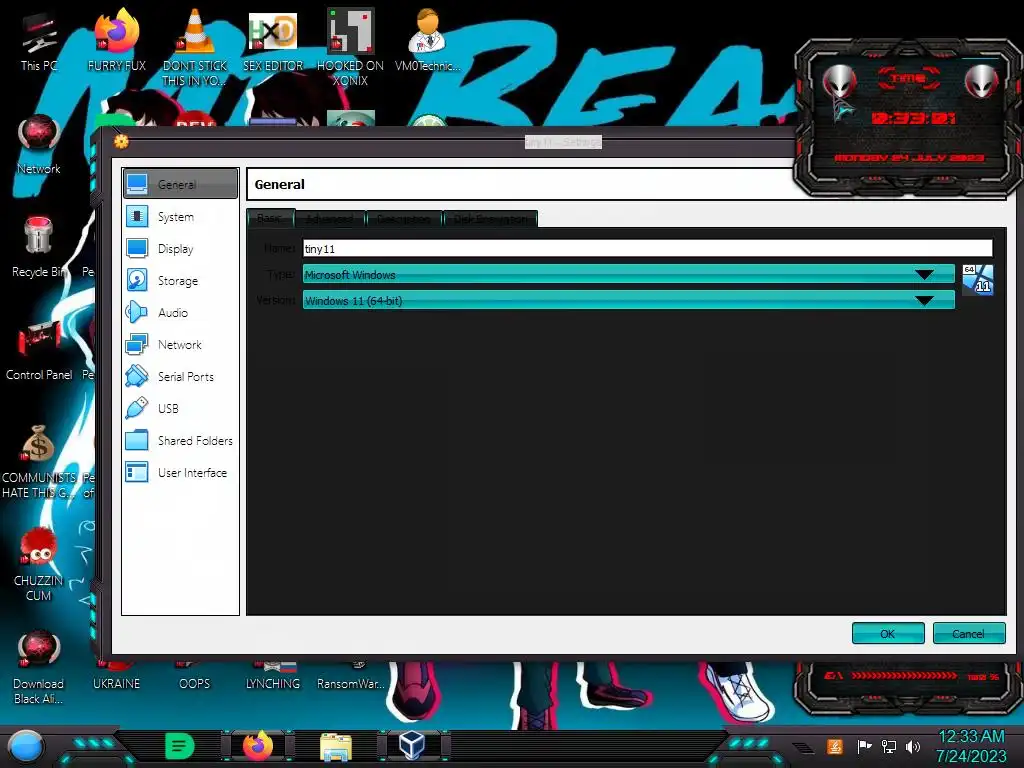Screen dimensions: 1024x768
Task: Click the taskbar clock showing 12:33 AM
Action: tap(971, 746)
